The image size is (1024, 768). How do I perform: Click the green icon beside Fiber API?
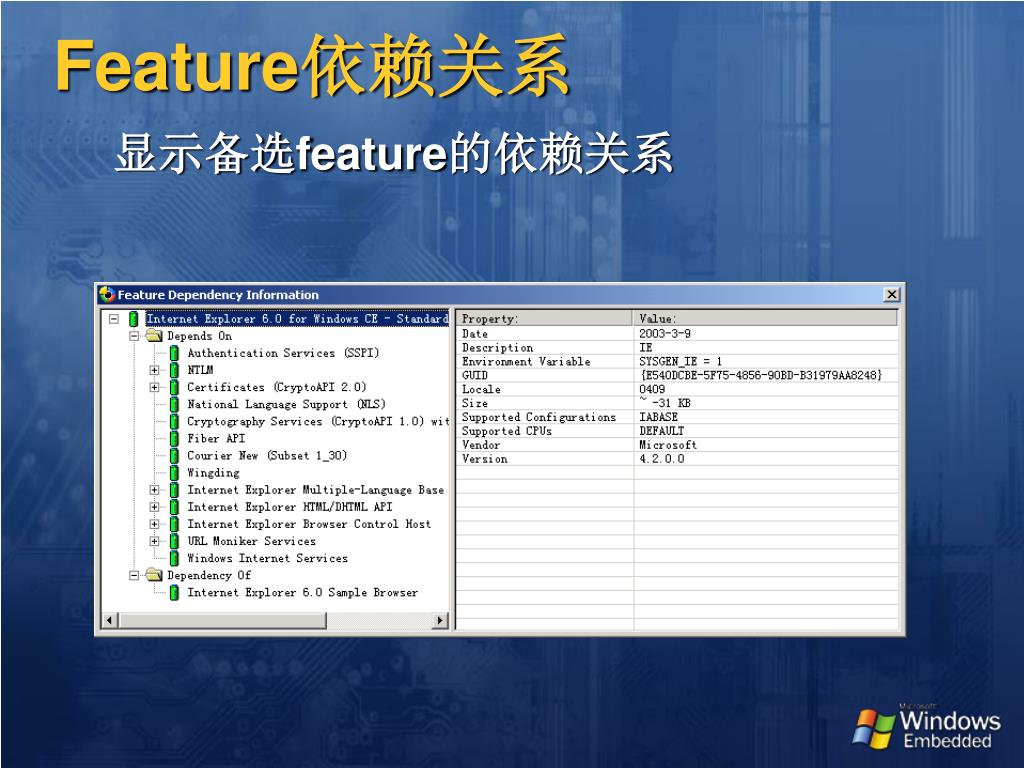tap(174, 438)
